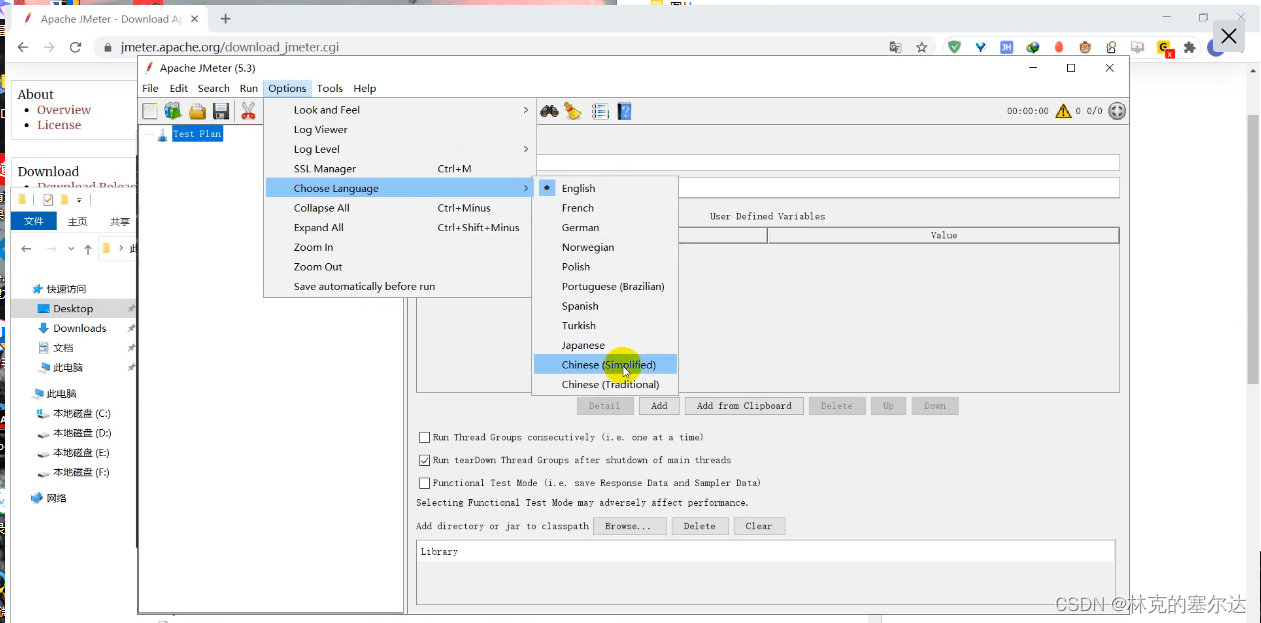Click SSL Manager menu entry

click(398, 169)
